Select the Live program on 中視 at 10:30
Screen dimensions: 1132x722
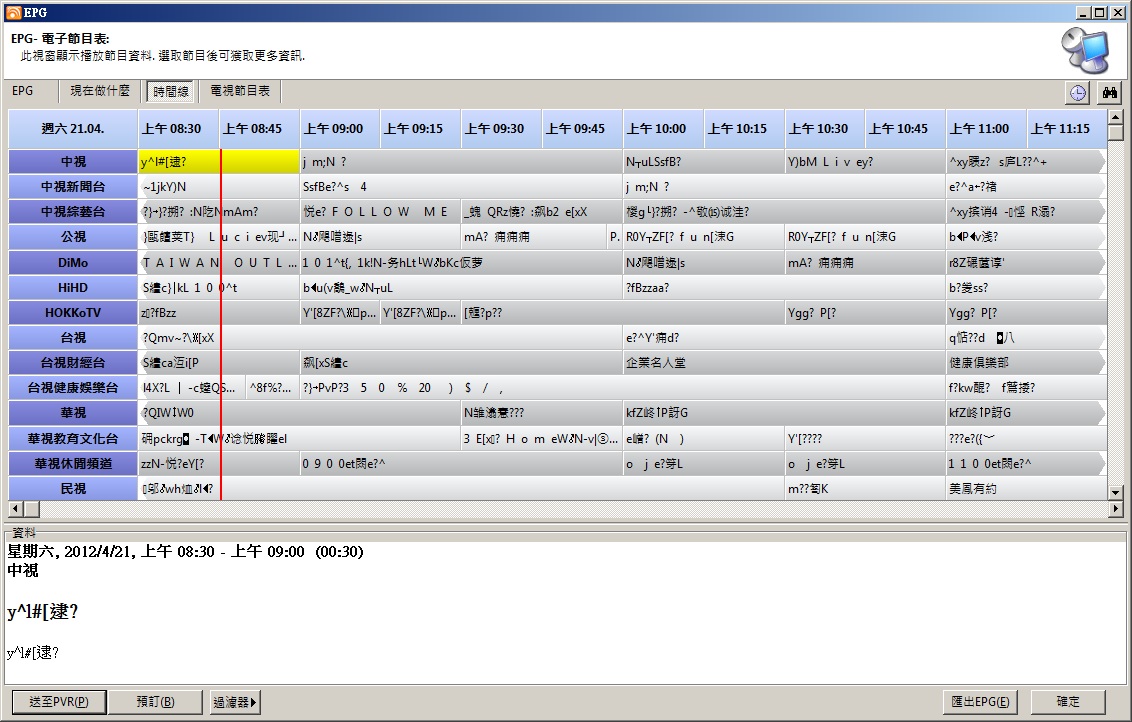point(865,162)
